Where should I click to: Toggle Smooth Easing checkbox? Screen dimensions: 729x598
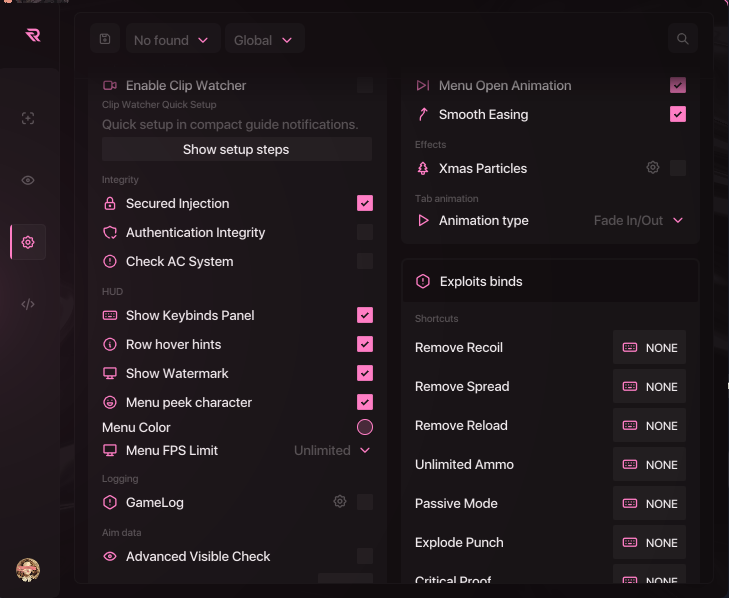point(678,114)
